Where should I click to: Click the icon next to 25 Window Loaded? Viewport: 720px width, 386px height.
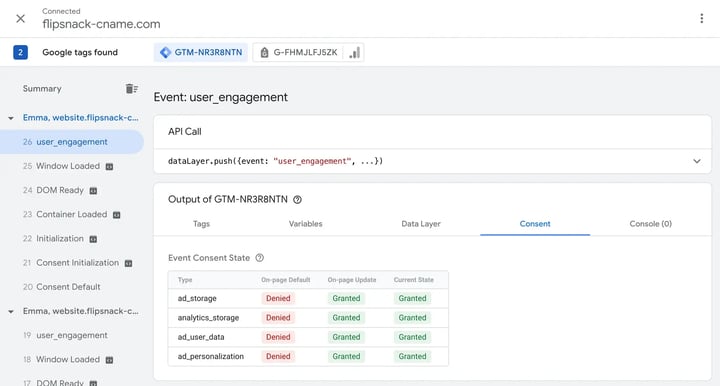pos(109,167)
